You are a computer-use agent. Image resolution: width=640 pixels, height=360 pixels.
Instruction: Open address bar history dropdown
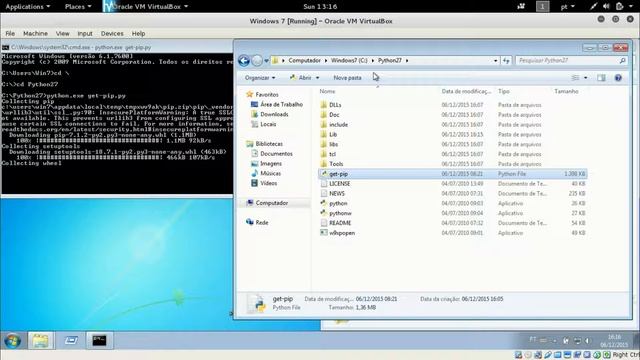(x=496, y=60)
